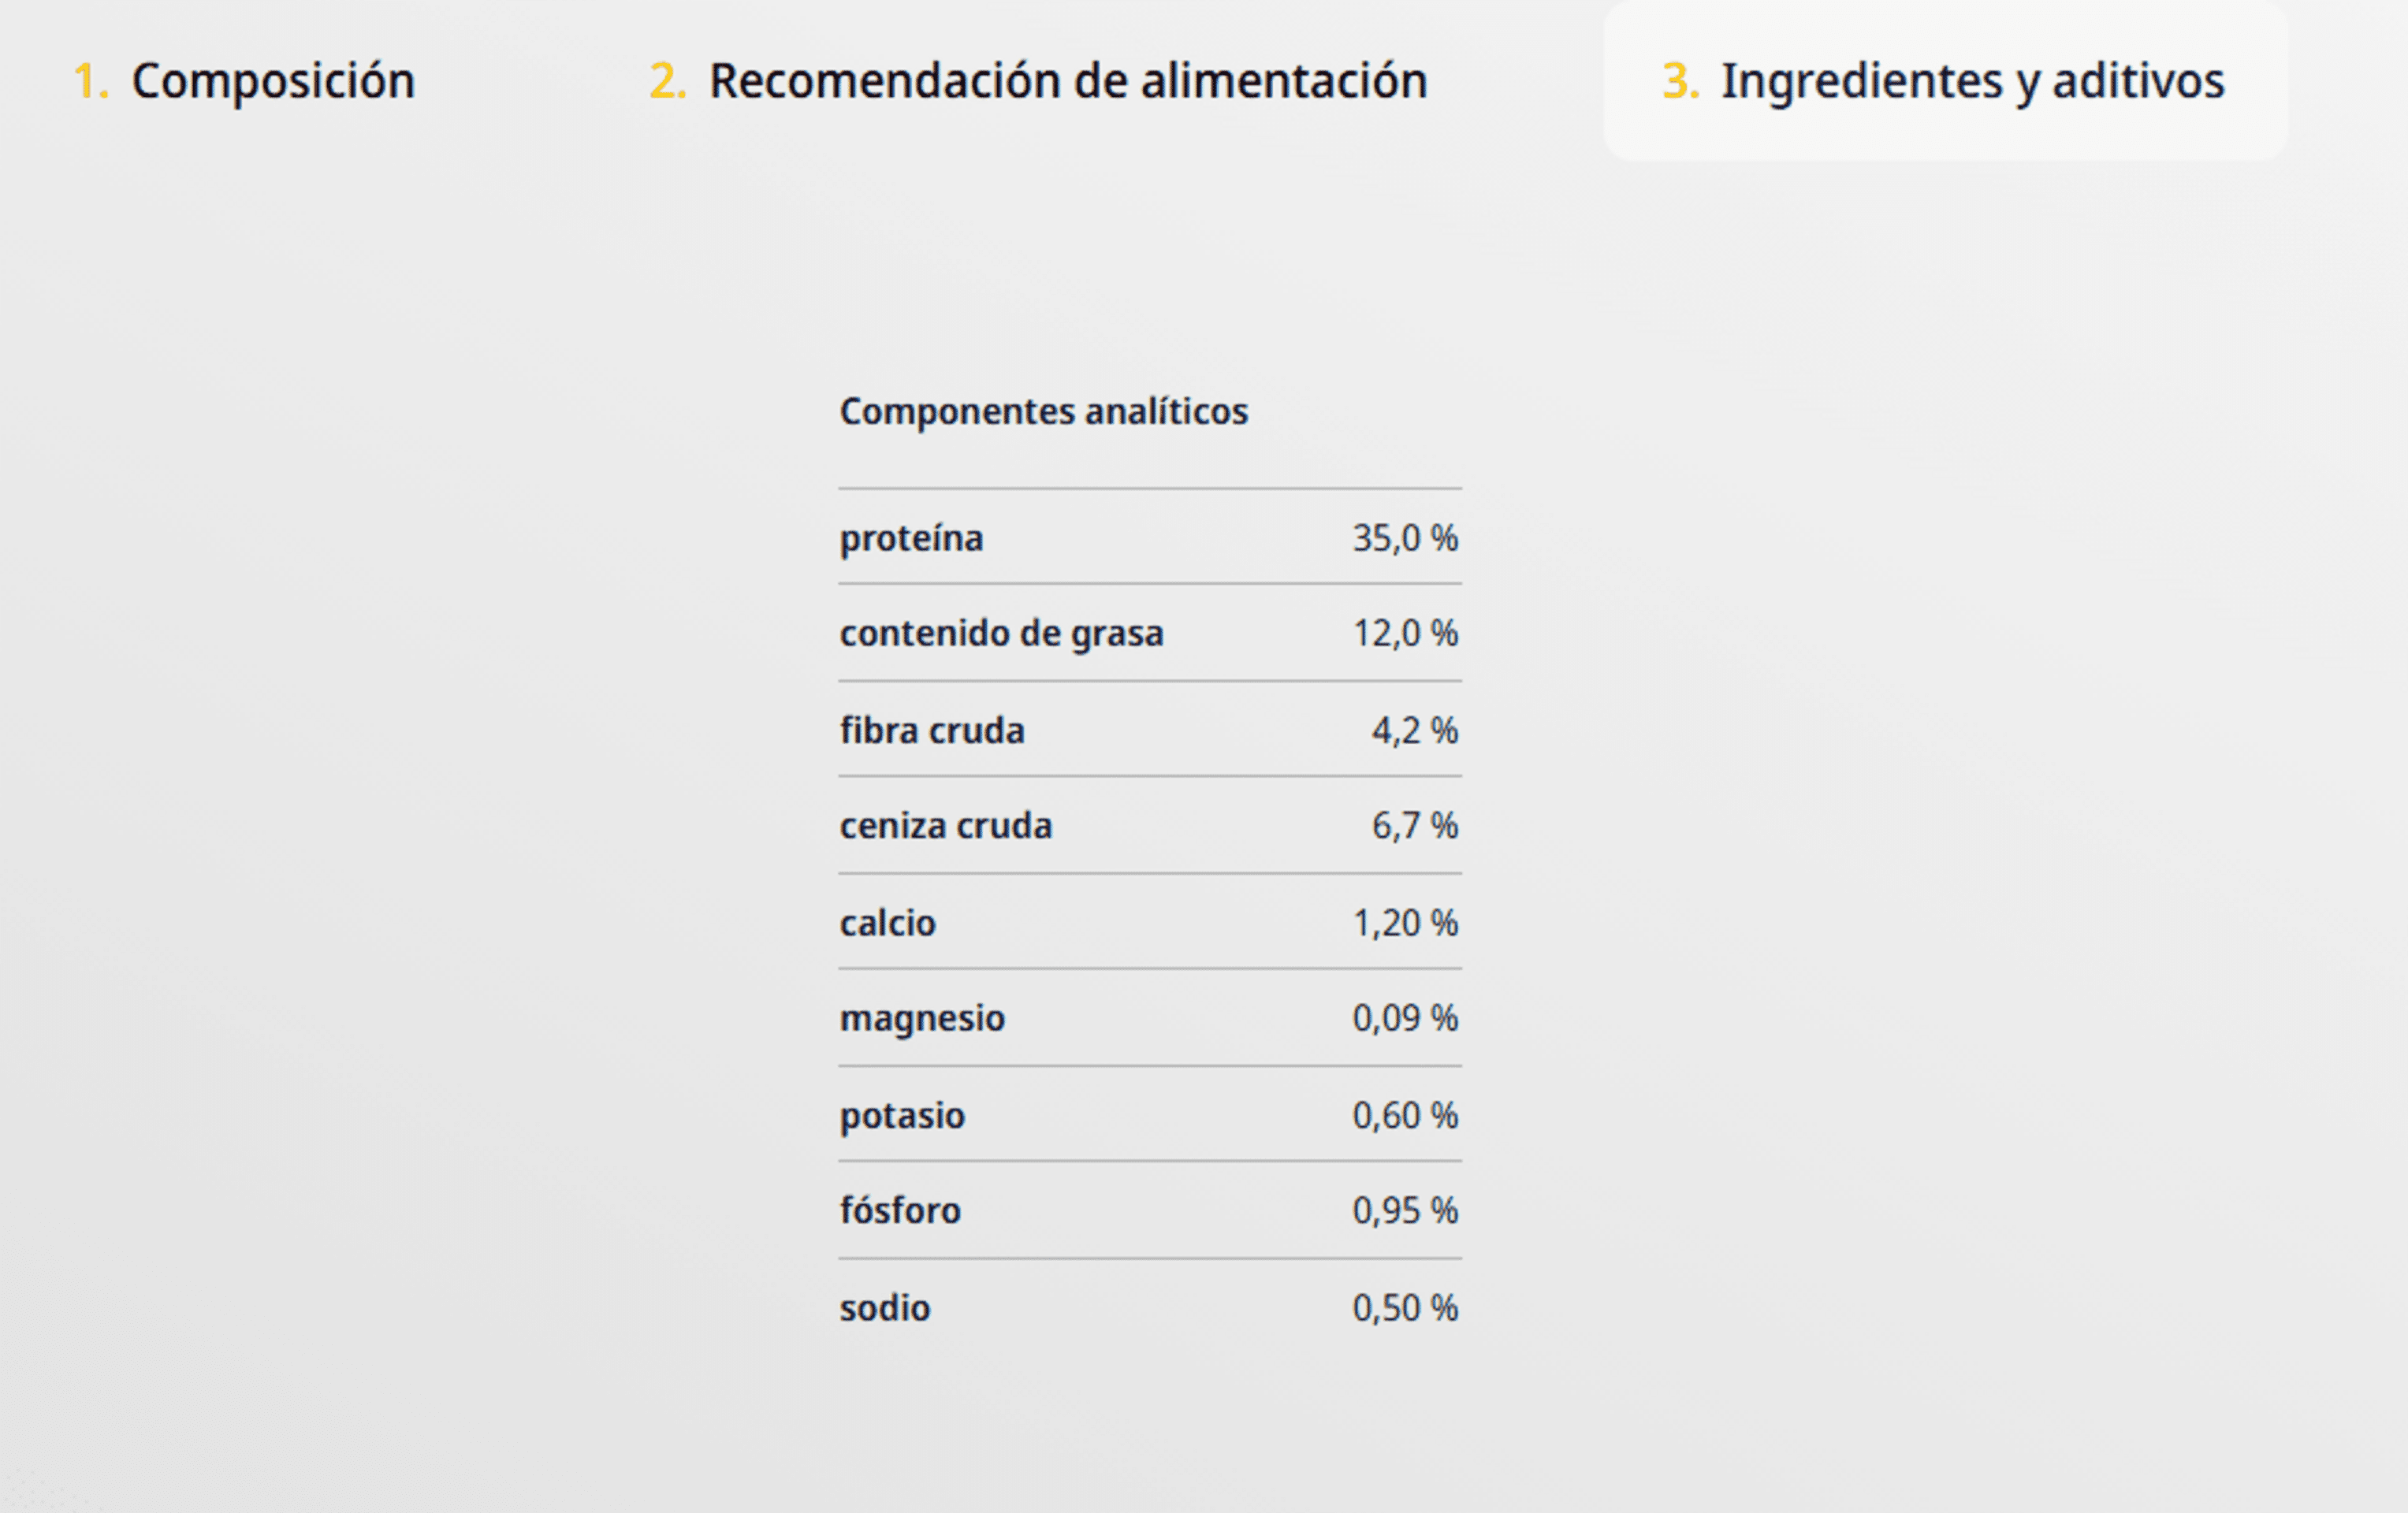Click the fósforo row label
This screenshot has height=1513, width=2408.
click(900, 1211)
